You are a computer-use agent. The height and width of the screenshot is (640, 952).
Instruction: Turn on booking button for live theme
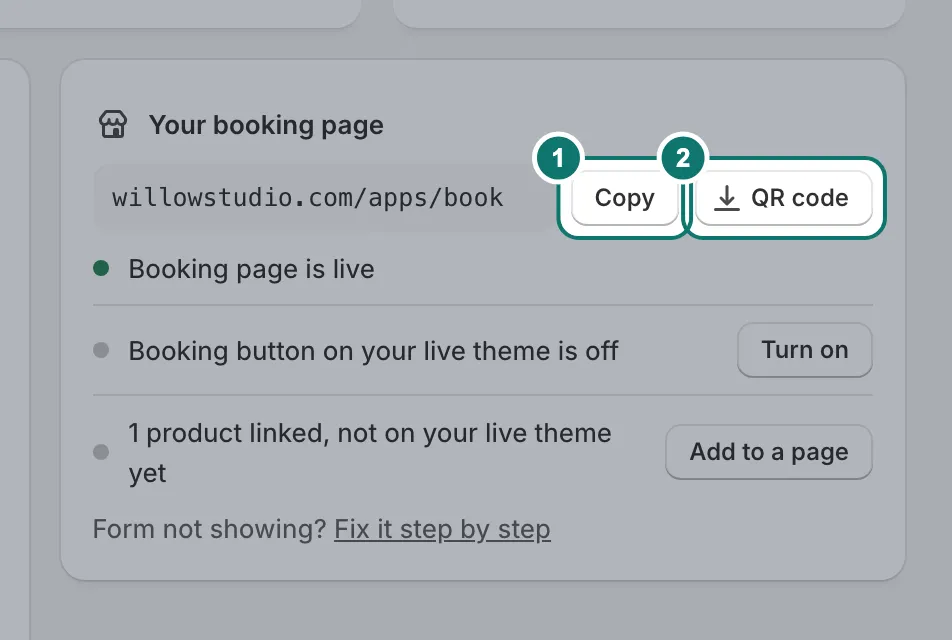pyautogui.click(x=804, y=350)
